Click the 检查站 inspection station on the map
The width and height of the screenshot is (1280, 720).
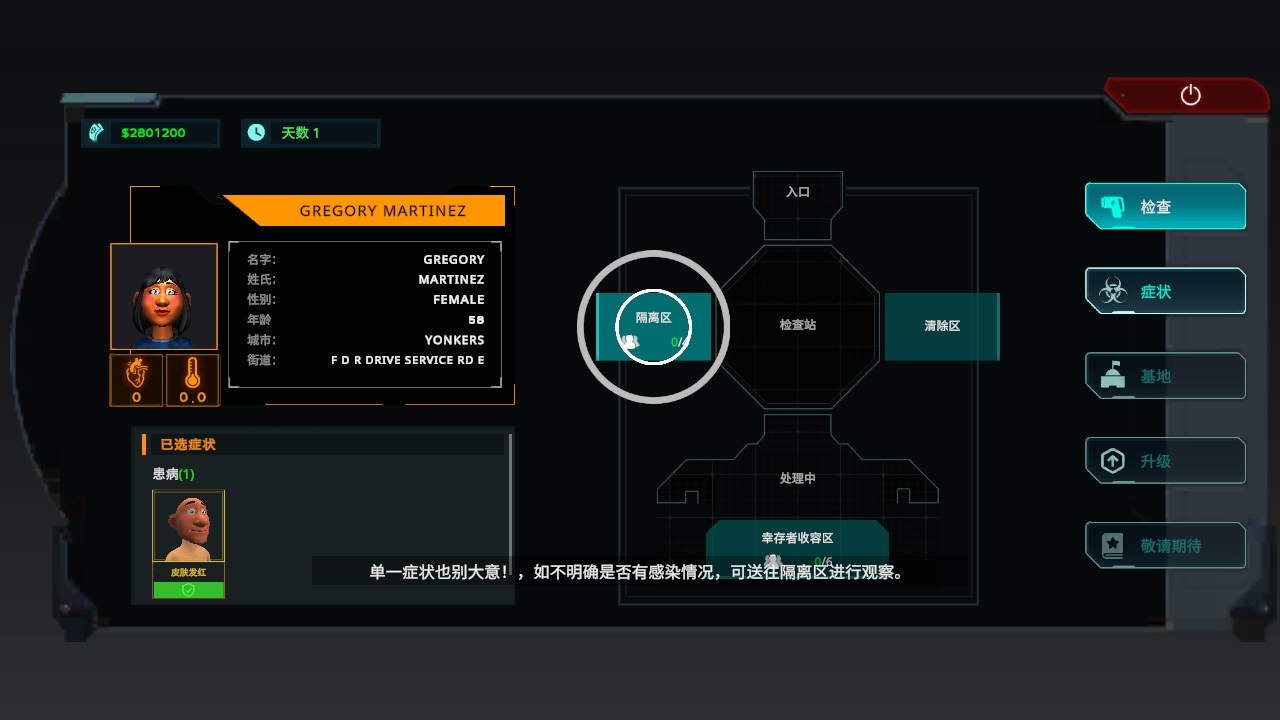pos(797,326)
